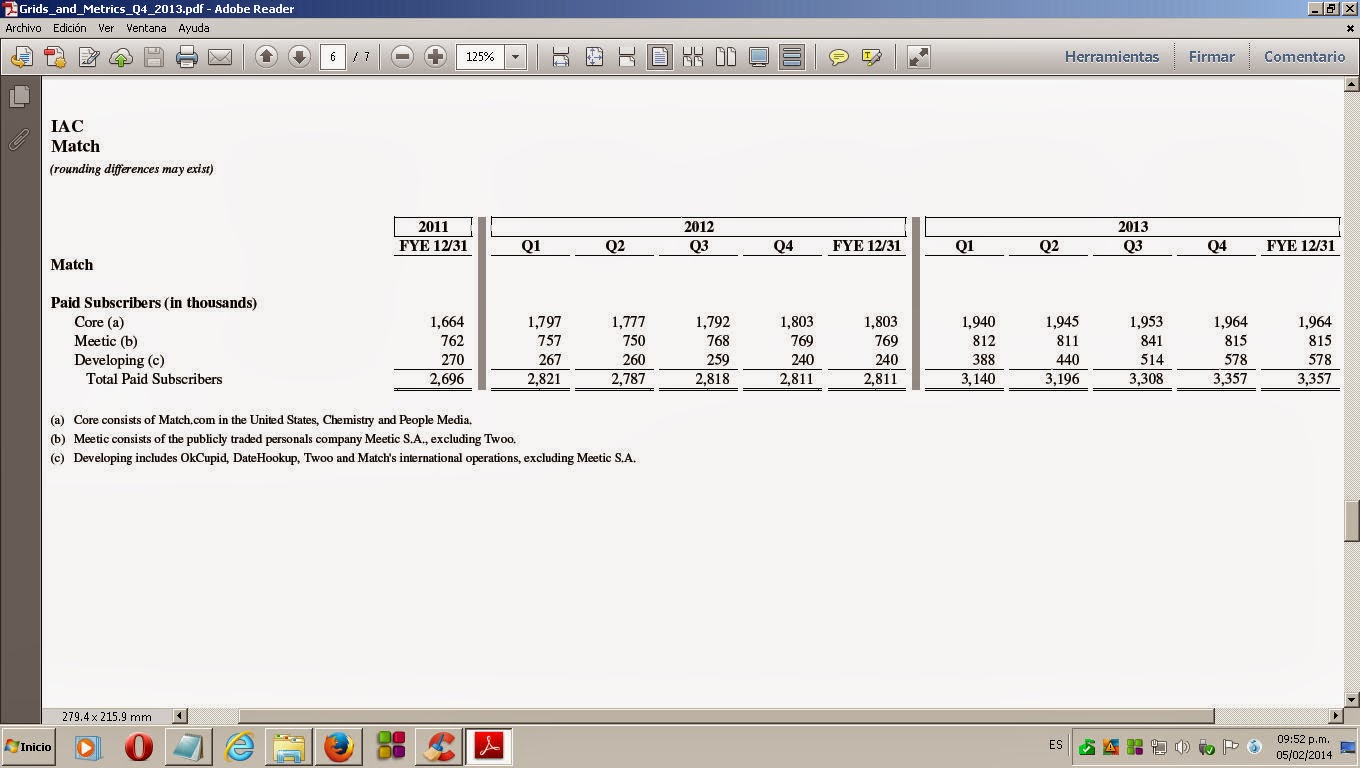Viewport: 1360px width, 768px height.
Task: Click the page size 279.4 x 215.9 mm
Action: pos(106,716)
